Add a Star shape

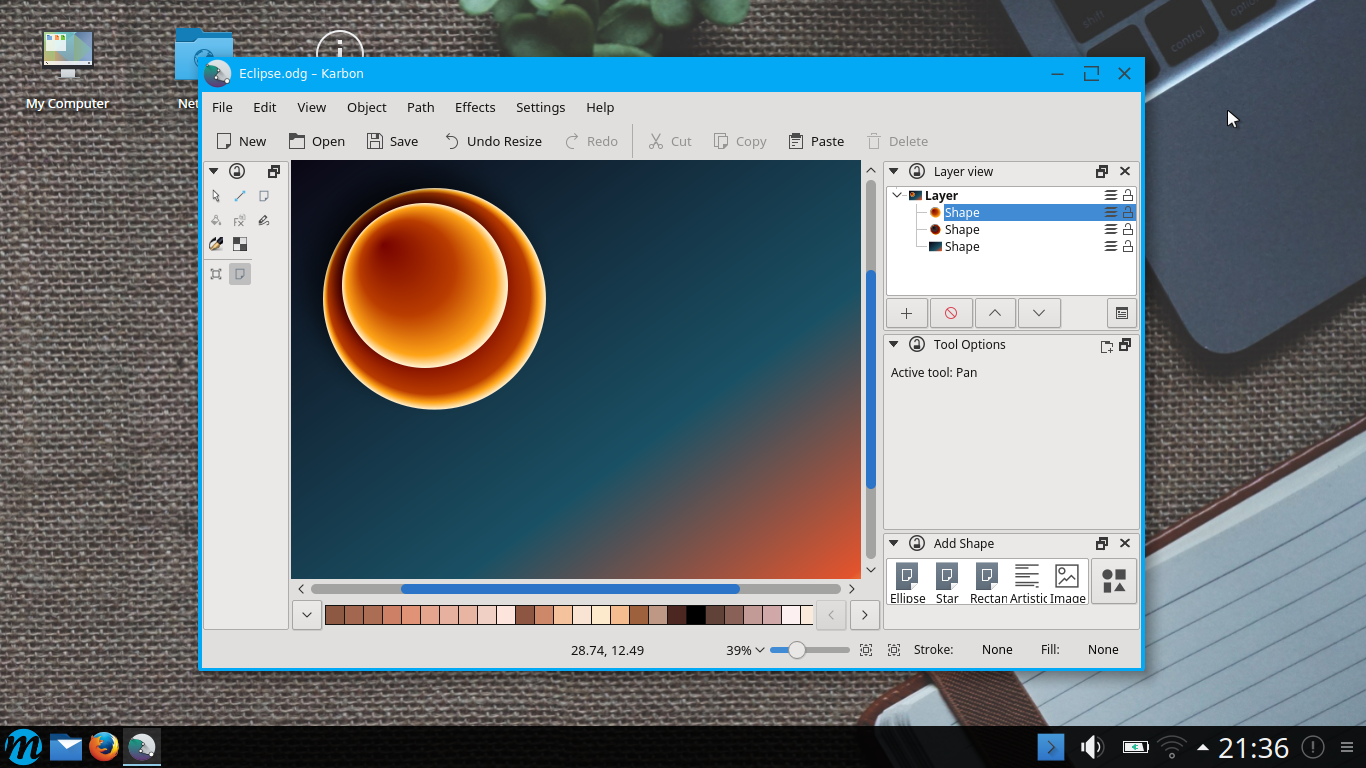(947, 583)
